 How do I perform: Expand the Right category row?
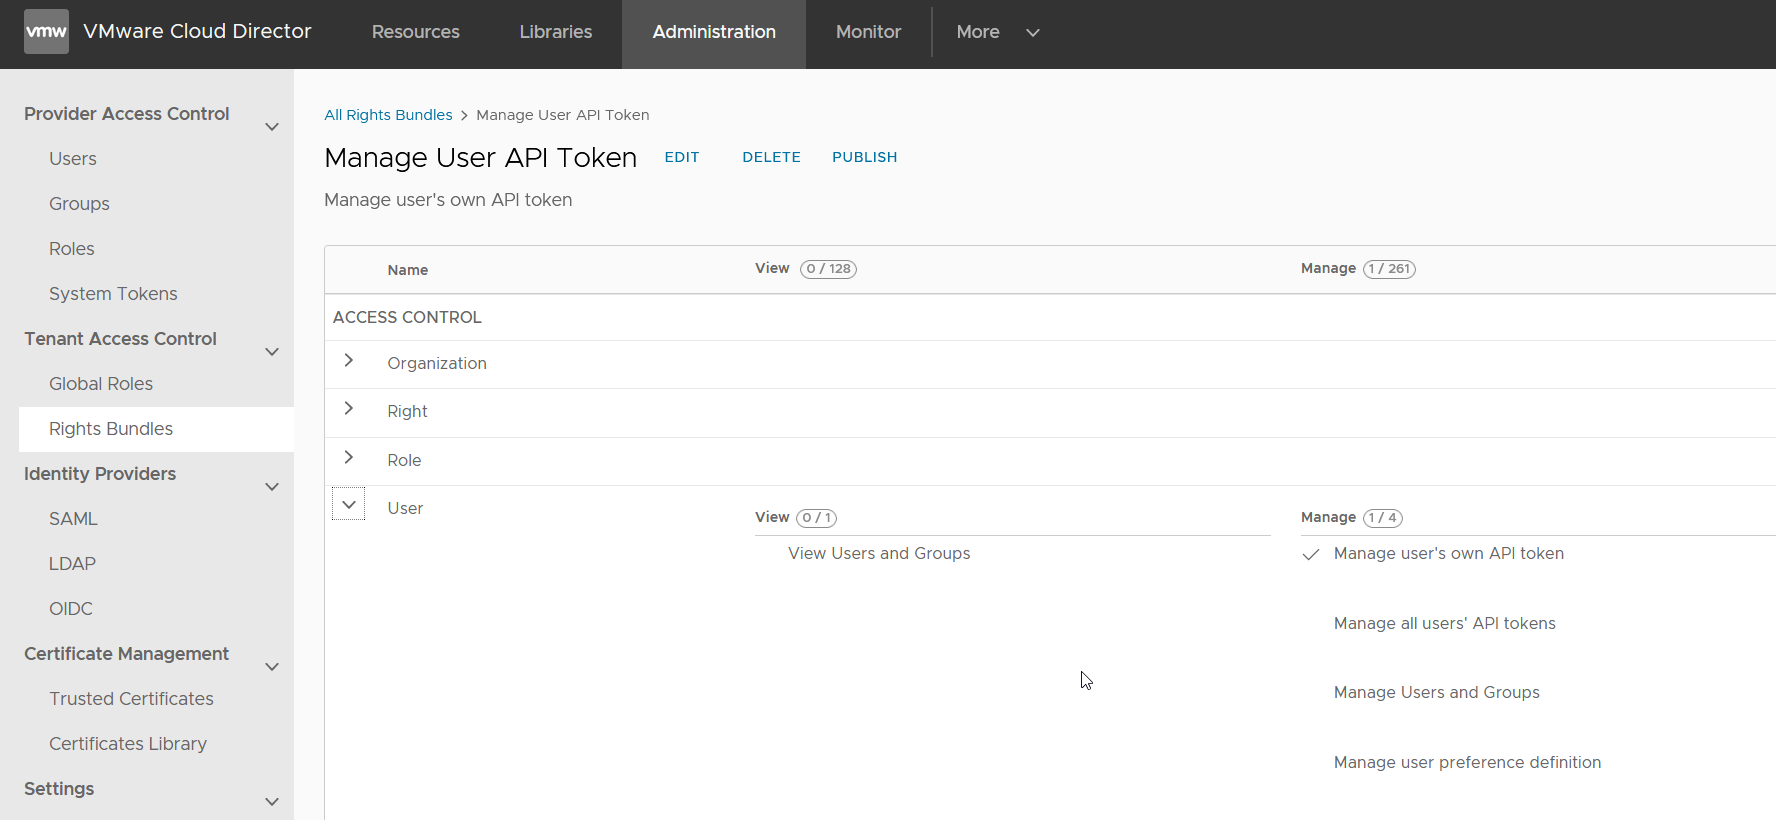349,409
